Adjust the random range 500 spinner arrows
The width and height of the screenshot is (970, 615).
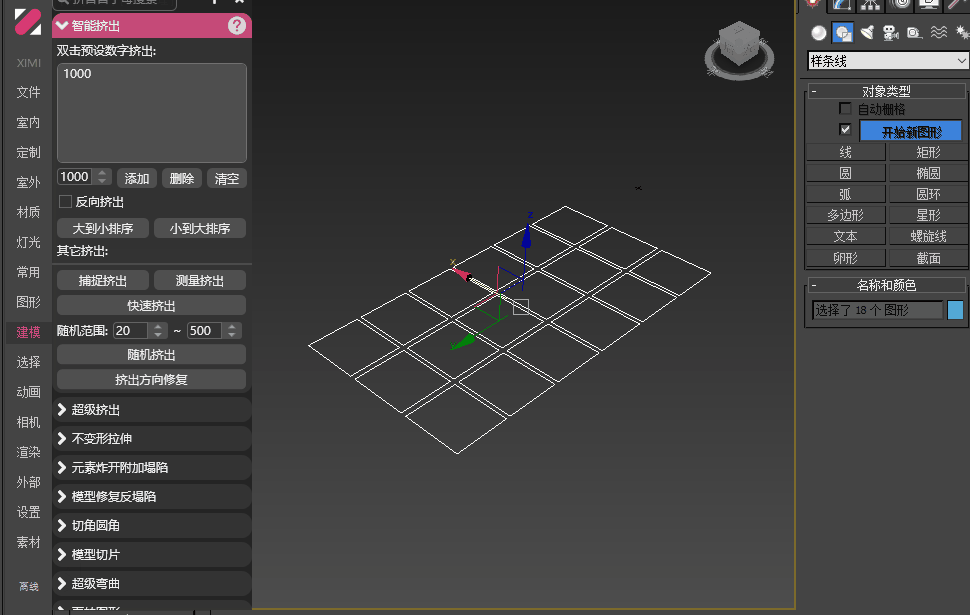tap(232, 330)
